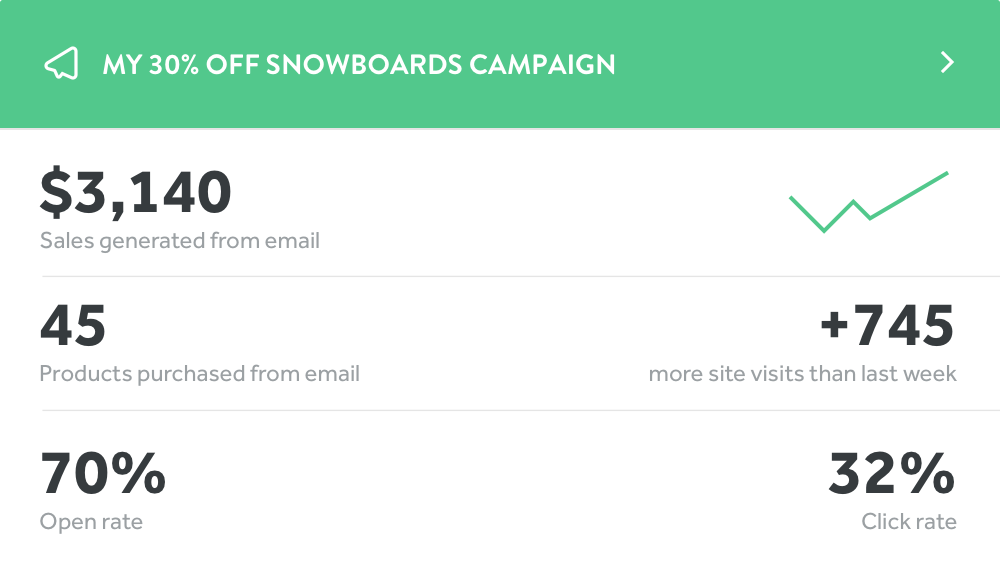Open campaign details with right chevron
This screenshot has height=562, width=1000.
pyautogui.click(x=947, y=63)
